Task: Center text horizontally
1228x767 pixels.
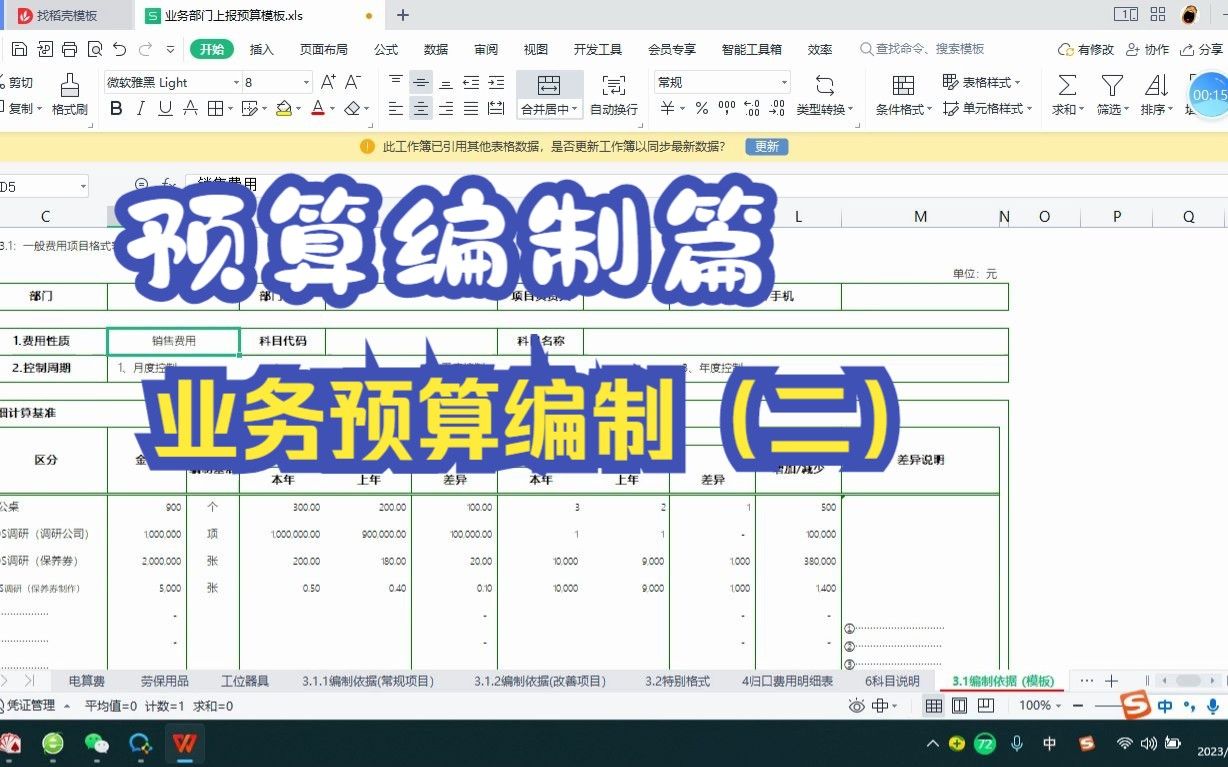Action: [x=421, y=109]
